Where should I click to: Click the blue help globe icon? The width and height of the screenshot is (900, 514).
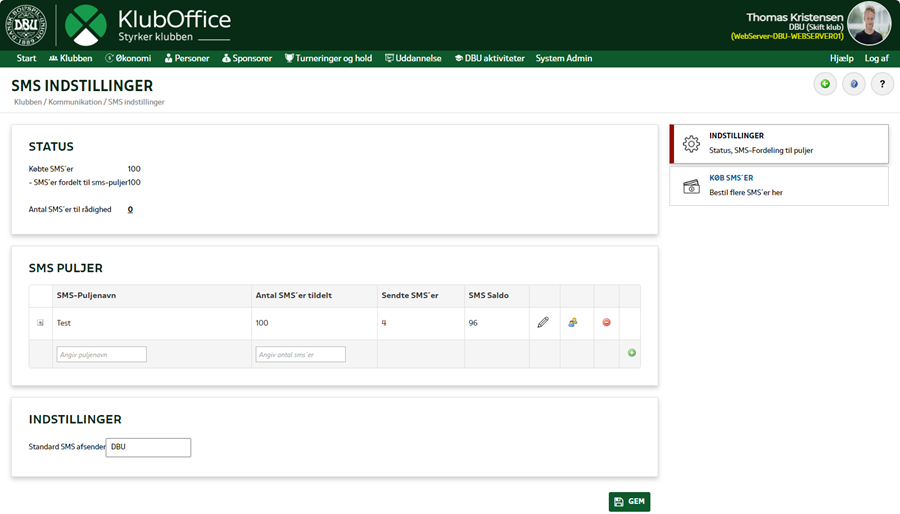854,84
